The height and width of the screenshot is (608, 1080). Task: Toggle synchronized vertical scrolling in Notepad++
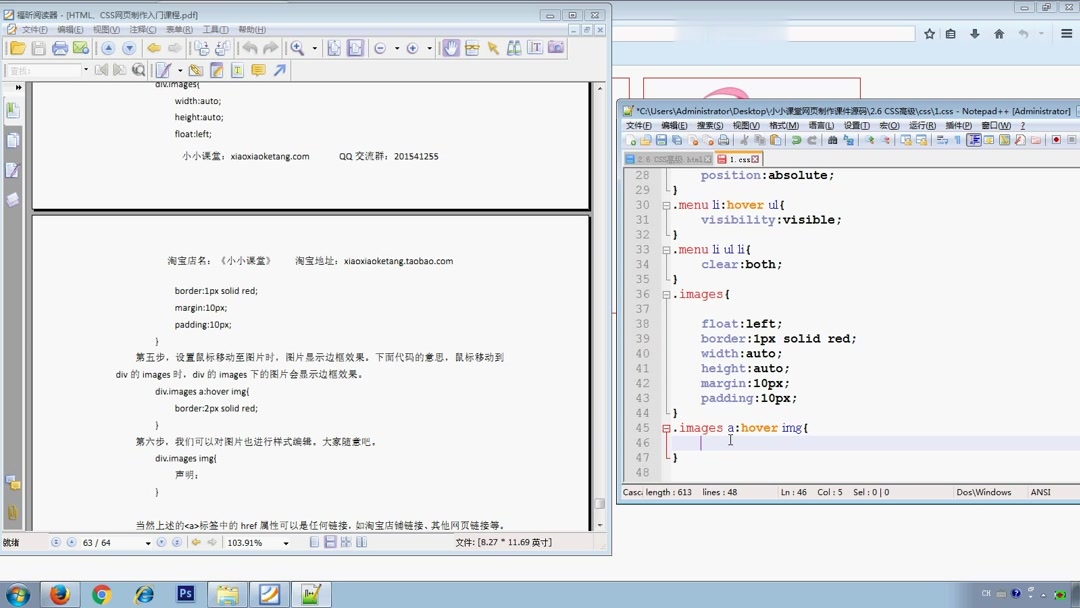point(905,140)
